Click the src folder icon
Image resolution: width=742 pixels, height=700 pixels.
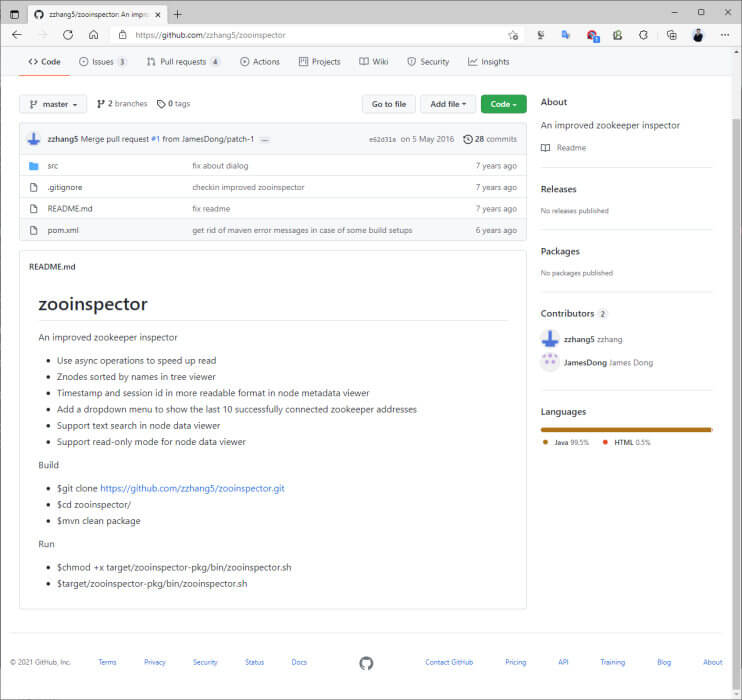pyautogui.click(x=34, y=166)
